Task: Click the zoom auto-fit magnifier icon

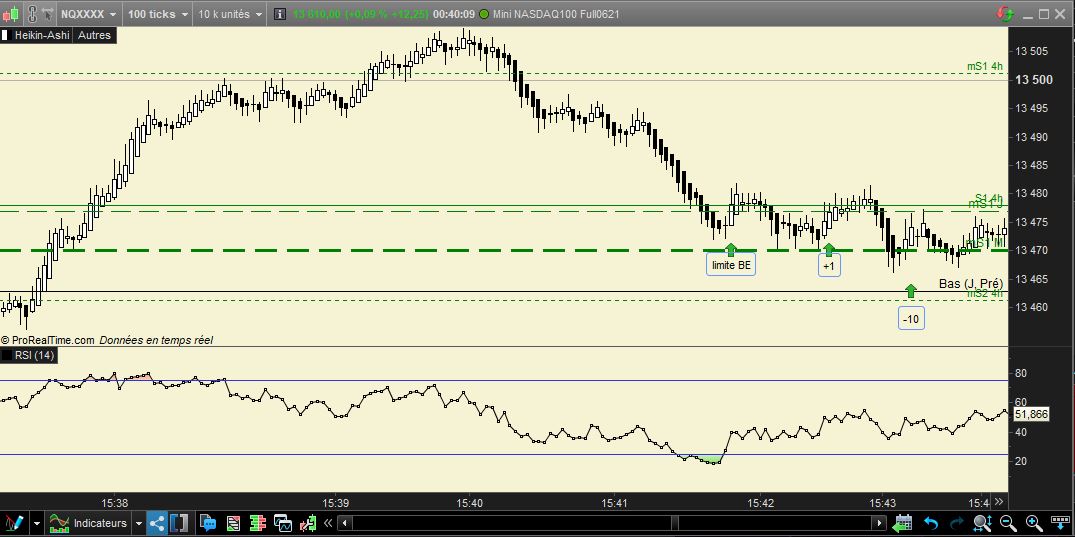Action: 982,524
